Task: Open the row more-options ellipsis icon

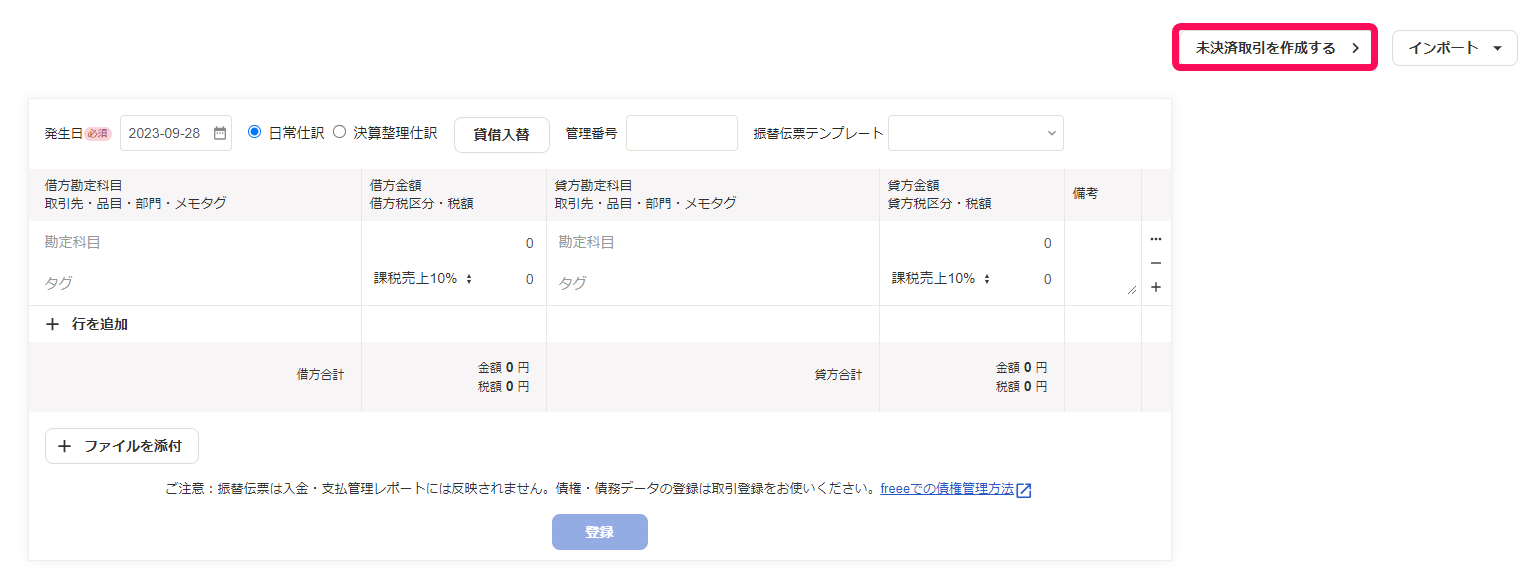Action: [x=1156, y=239]
